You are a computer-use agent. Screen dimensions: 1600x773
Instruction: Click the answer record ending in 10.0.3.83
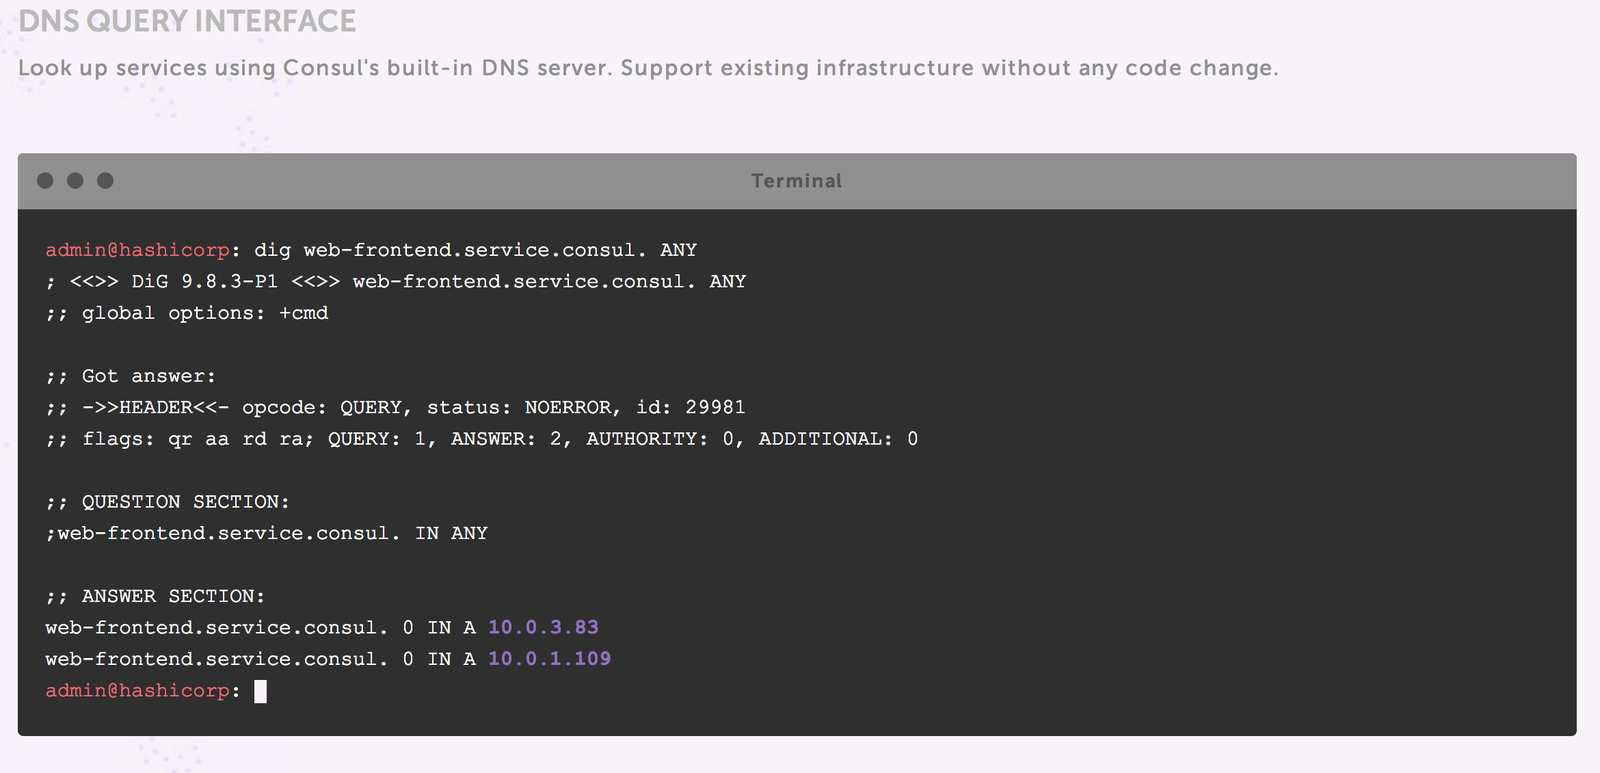(x=322, y=627)
